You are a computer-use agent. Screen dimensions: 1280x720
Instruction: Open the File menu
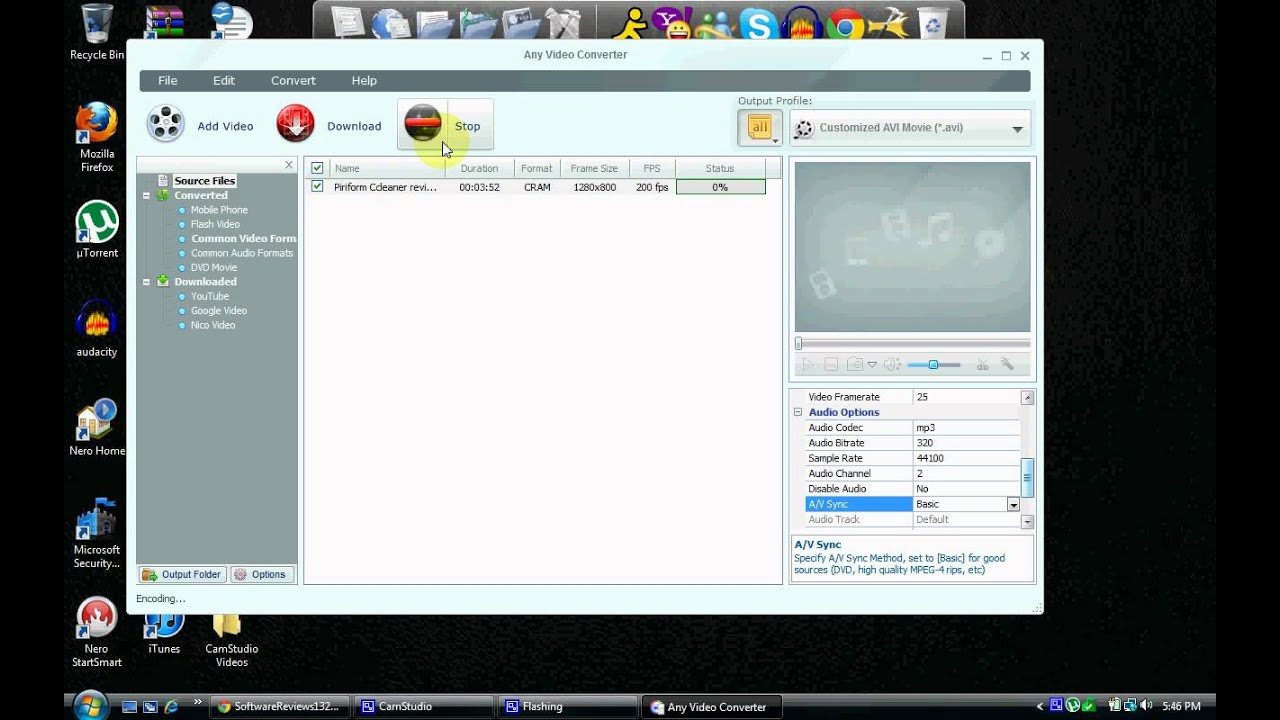[x=168, y=81]
